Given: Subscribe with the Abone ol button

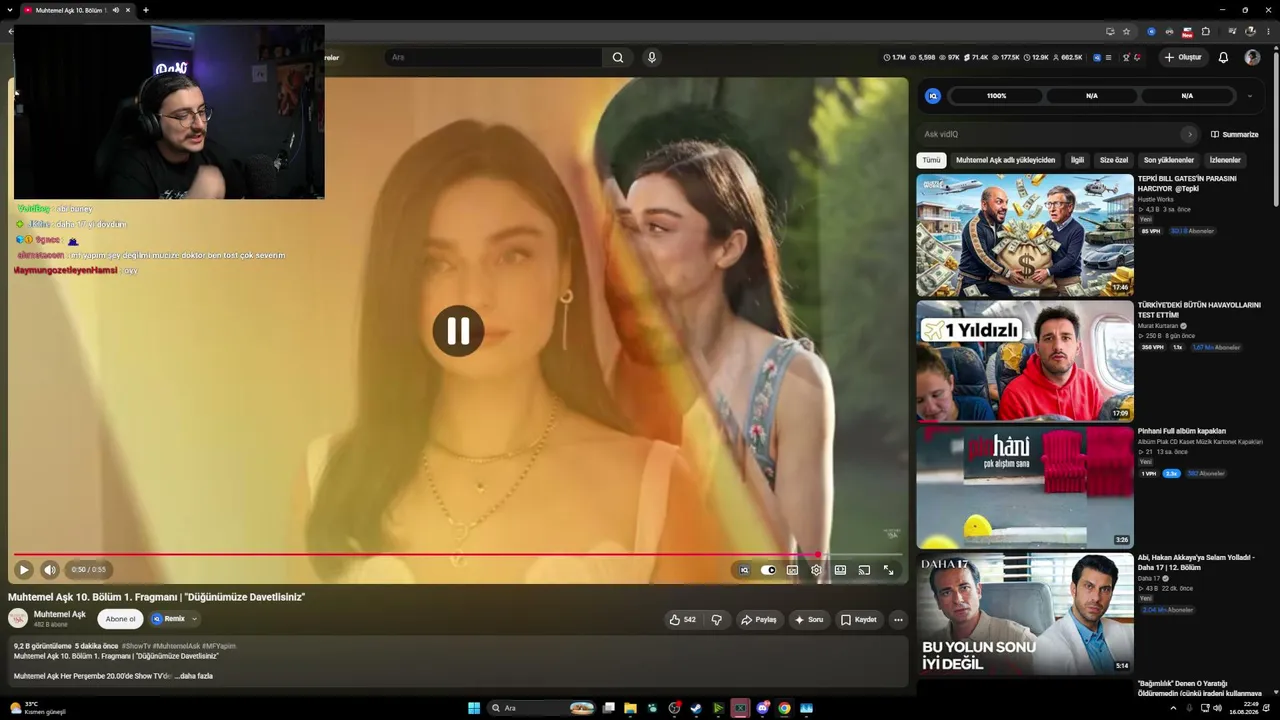Looking at the screenshot, I should click(x=120, y=619).
